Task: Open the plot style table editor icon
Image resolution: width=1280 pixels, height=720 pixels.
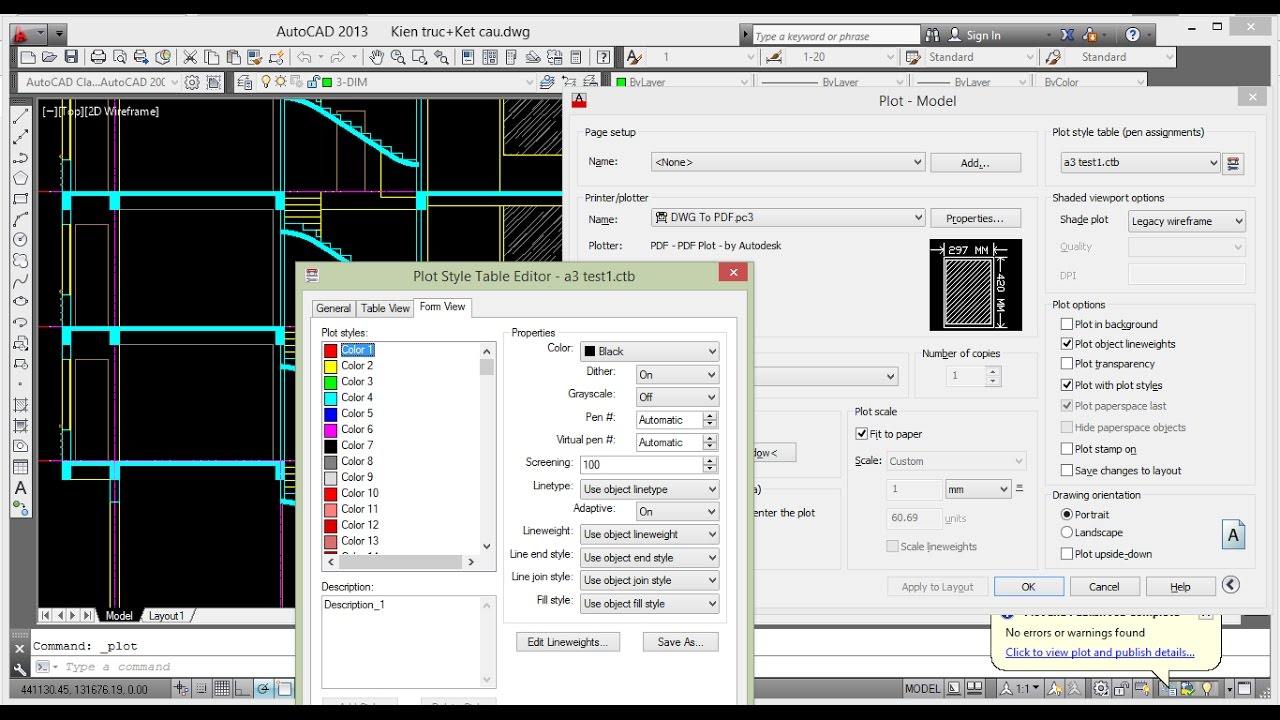Action: pyautogui.click(x=1233, y=163)
